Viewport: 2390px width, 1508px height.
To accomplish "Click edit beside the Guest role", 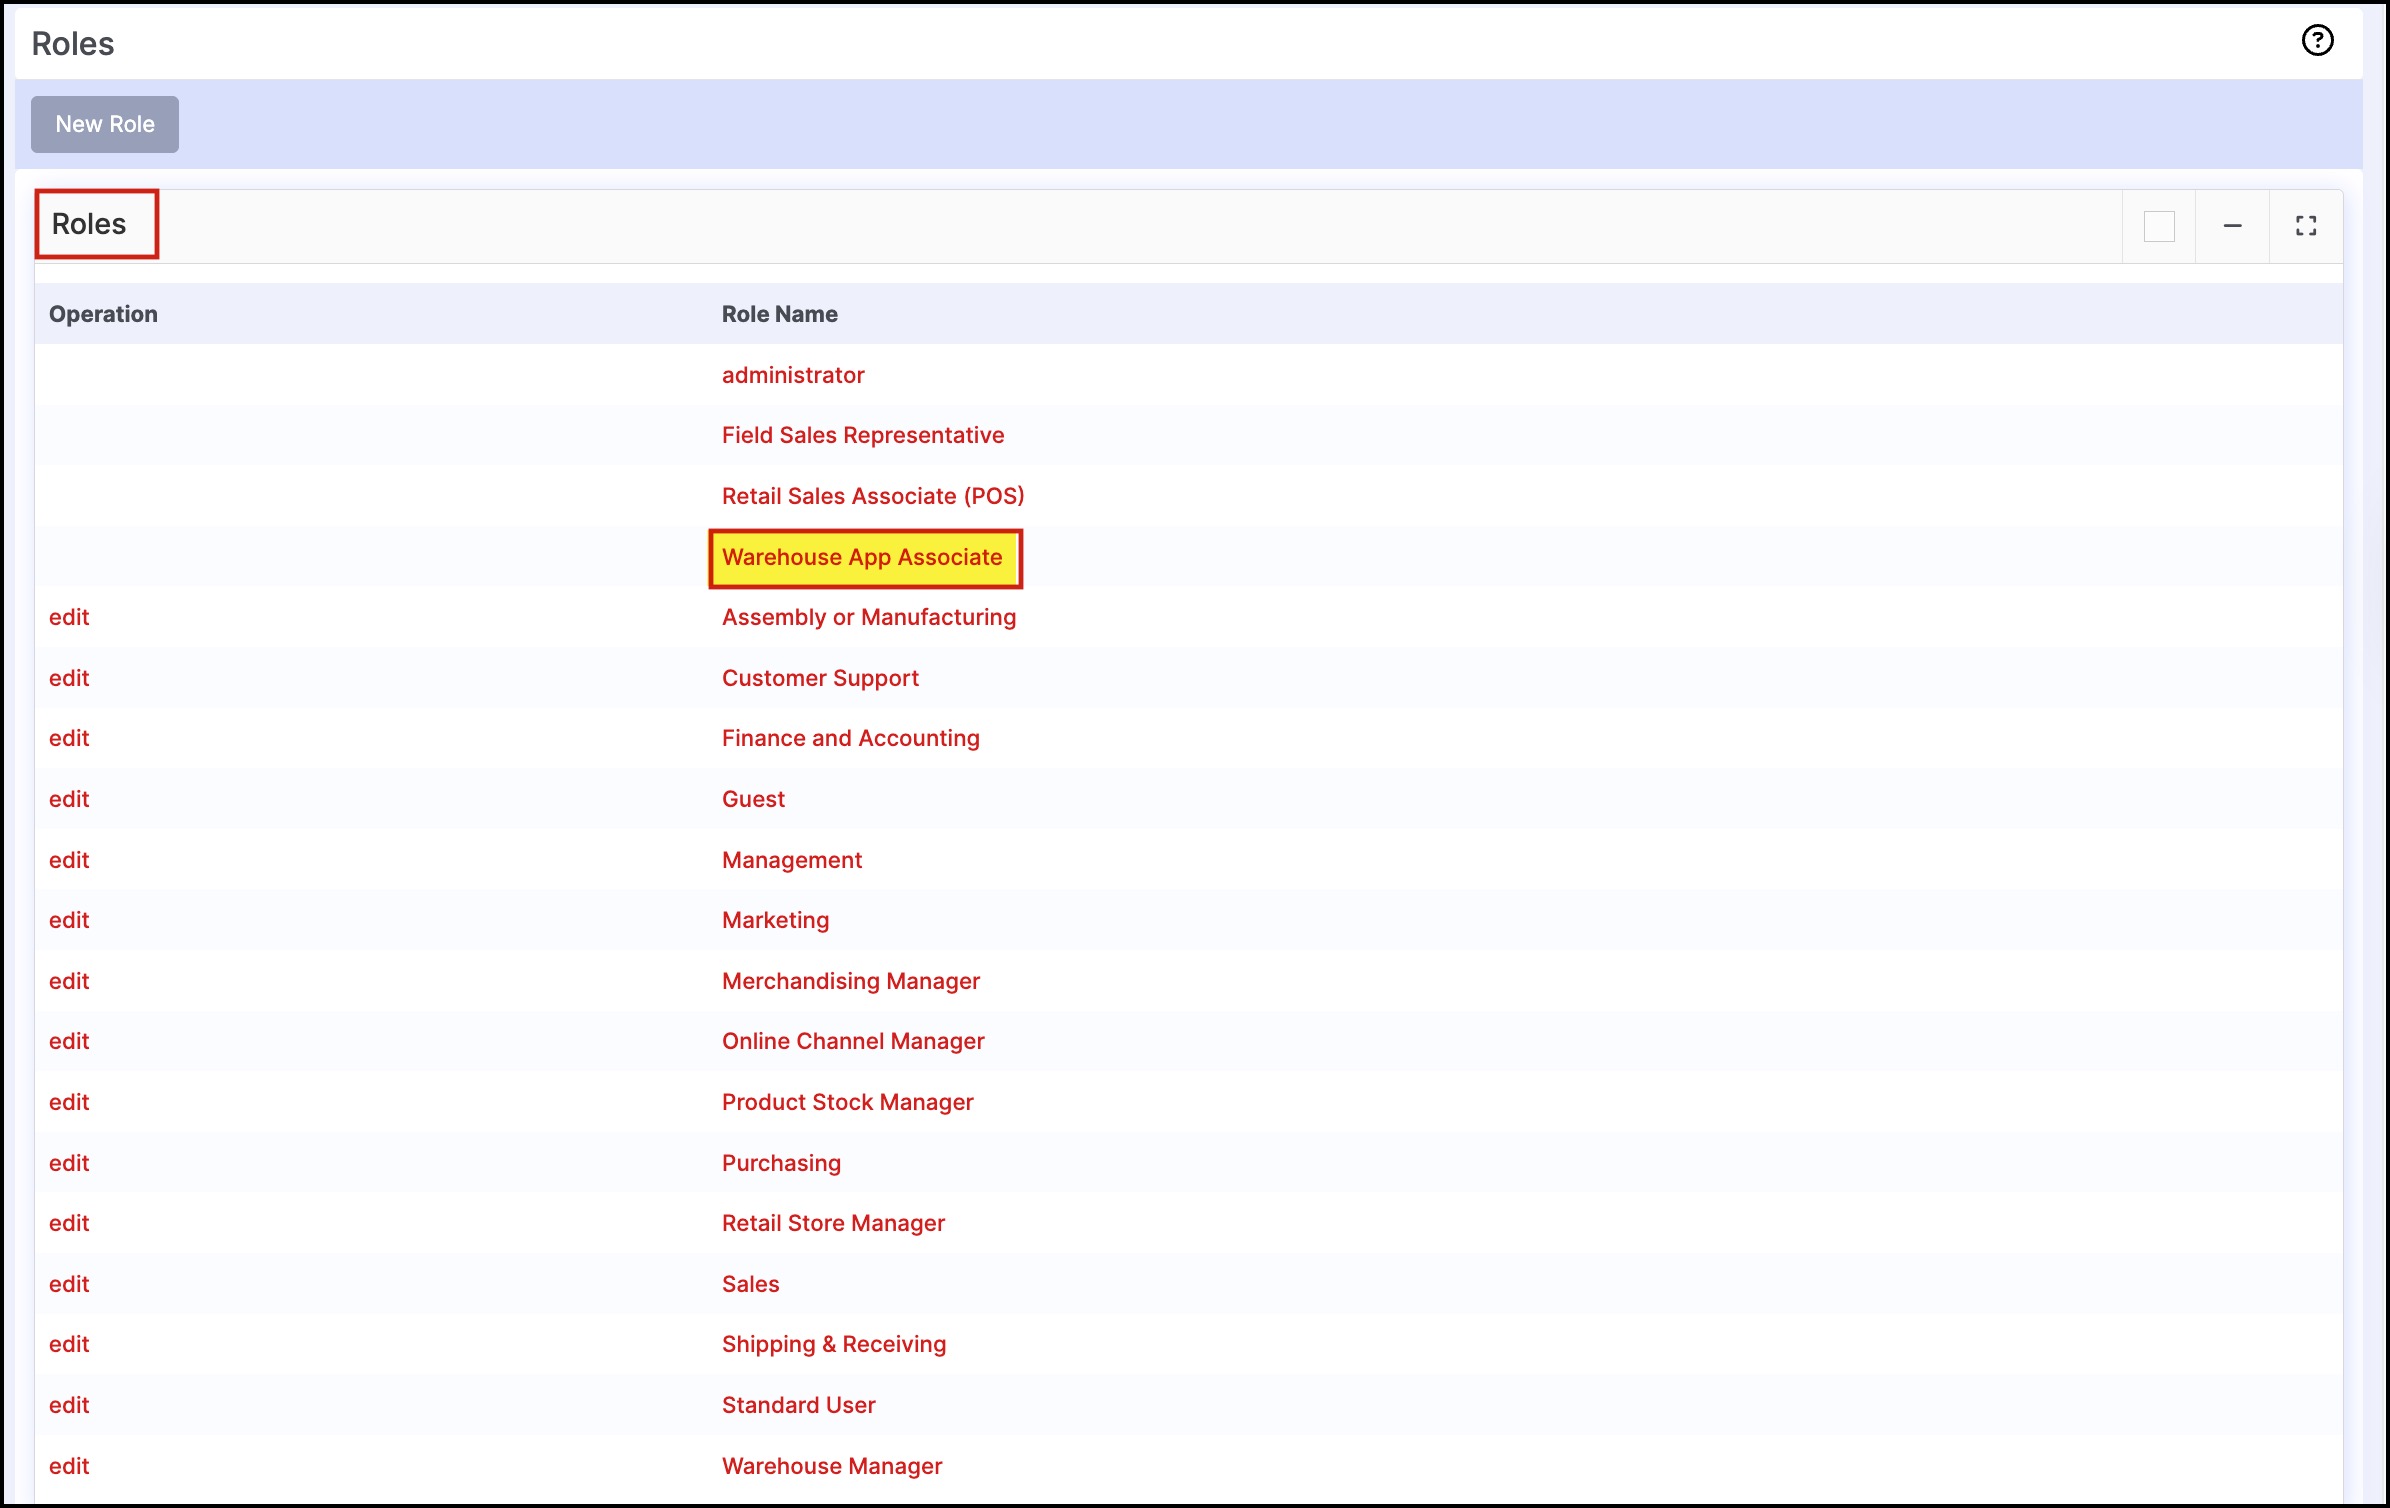I will (x=69, y=799).
